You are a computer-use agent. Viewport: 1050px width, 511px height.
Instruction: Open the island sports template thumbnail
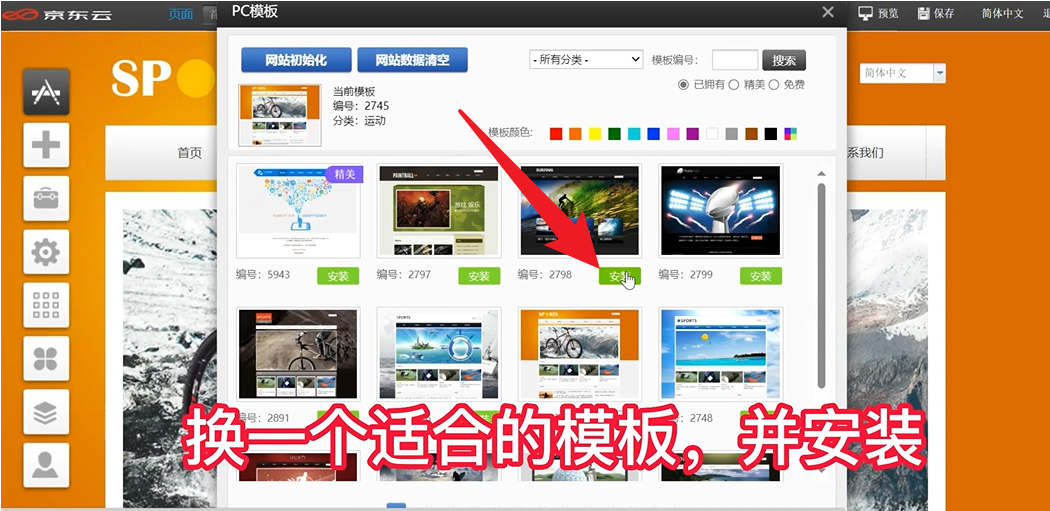coord(439,354)
